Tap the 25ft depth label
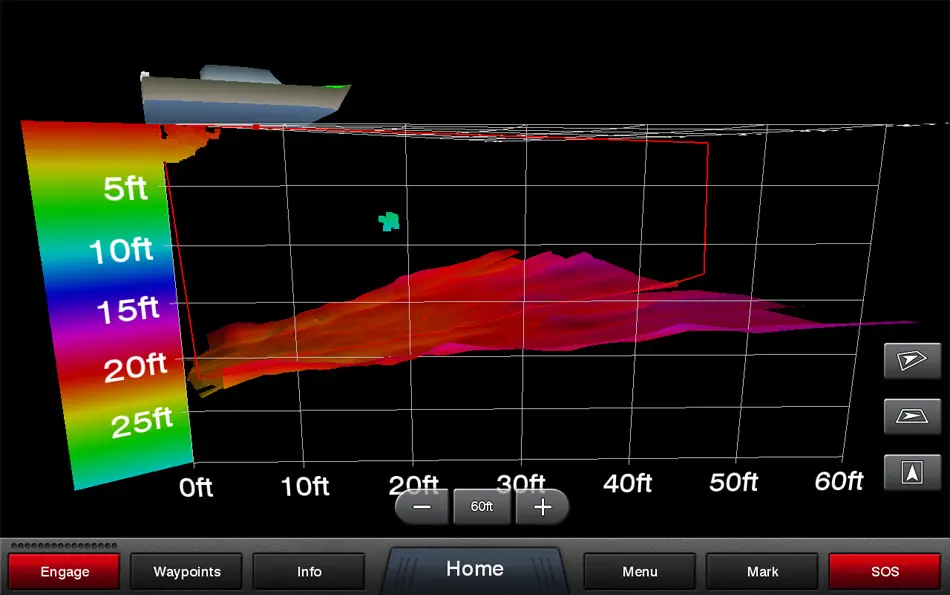 click(x=142, y=422)
